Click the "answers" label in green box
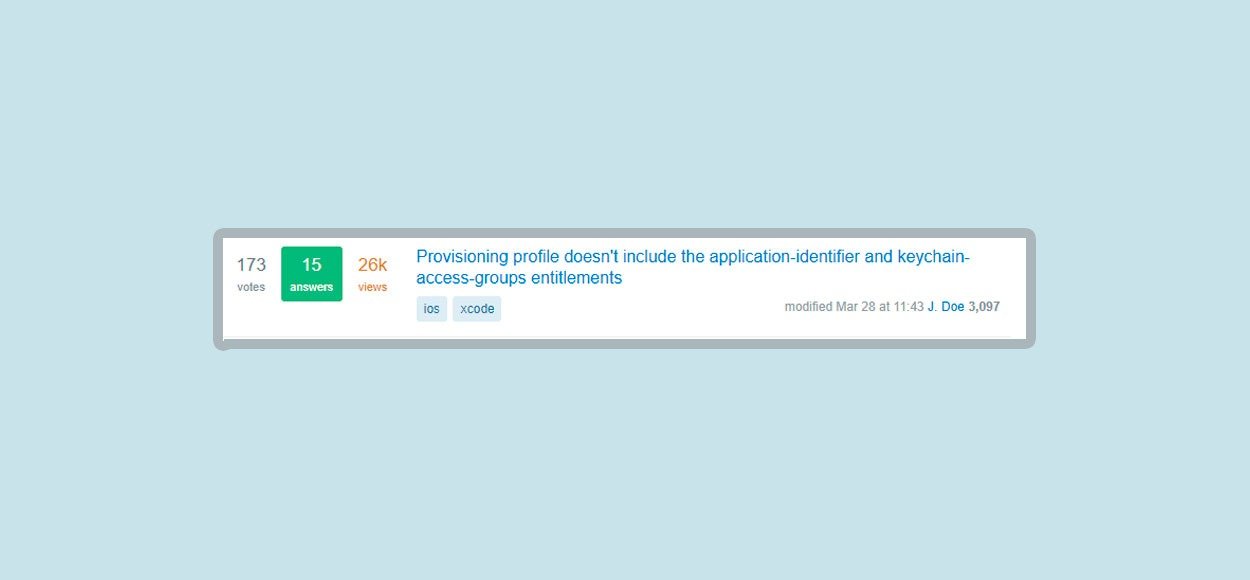The height and width of the screenshot is (580, 1250). [x=312, y=287]
